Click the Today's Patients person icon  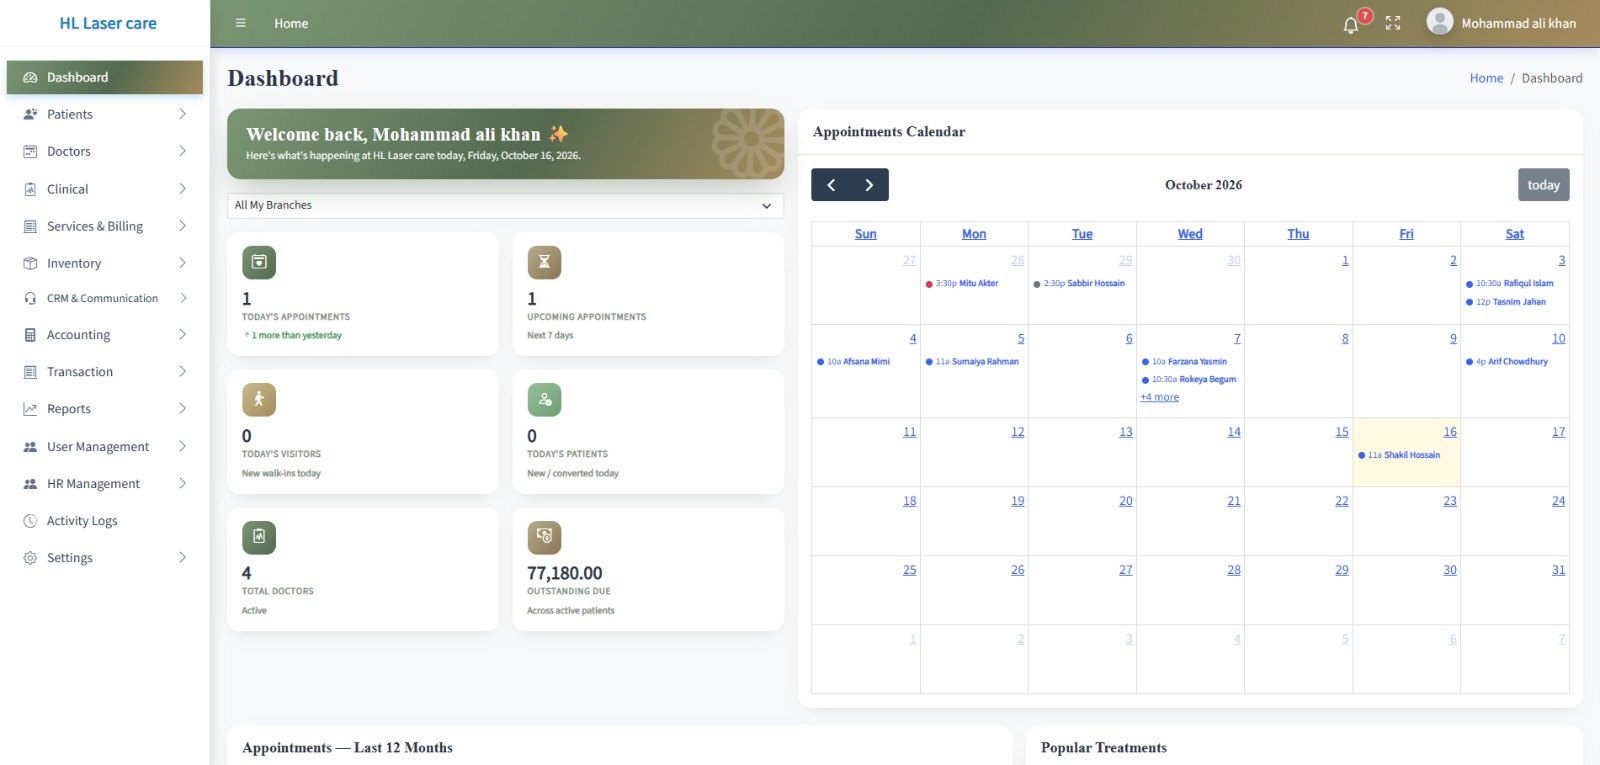click(544, 399)
